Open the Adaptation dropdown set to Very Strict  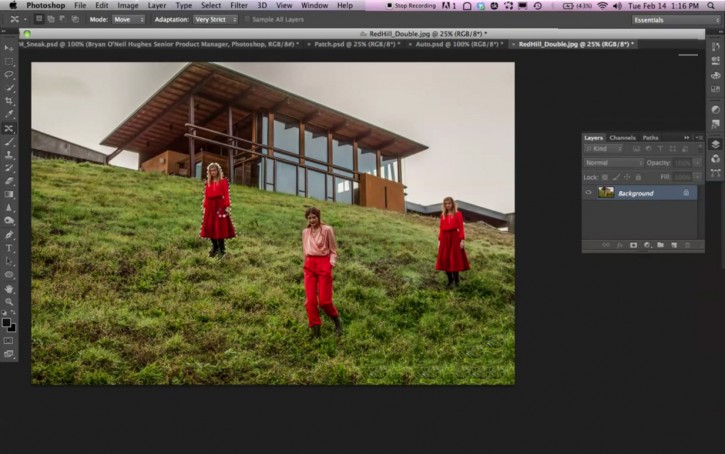[215, 19]
